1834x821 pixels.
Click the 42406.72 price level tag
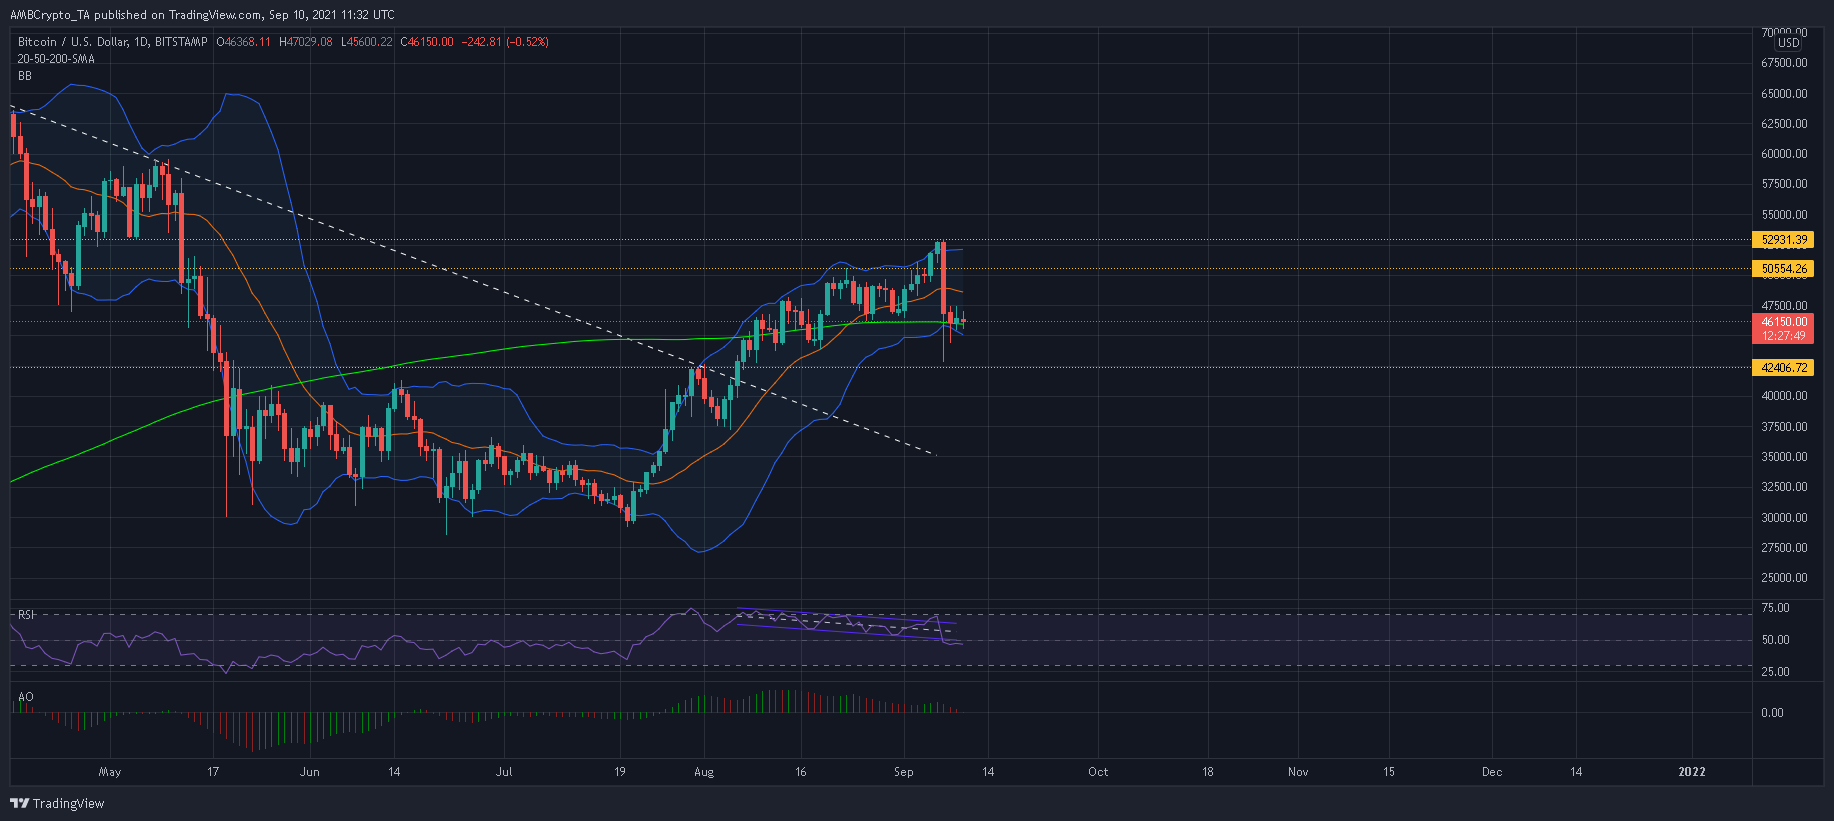[x=1784, y=368]
